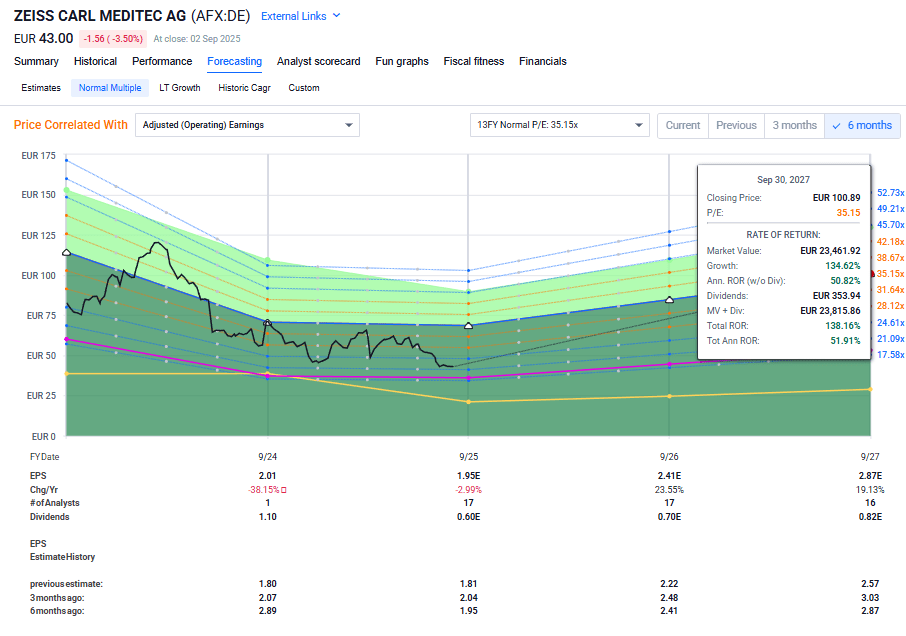The width and height of the screenshot is (906, 636).
Task: Click the white triangle marker at 9/25
Action: (468, 326)
